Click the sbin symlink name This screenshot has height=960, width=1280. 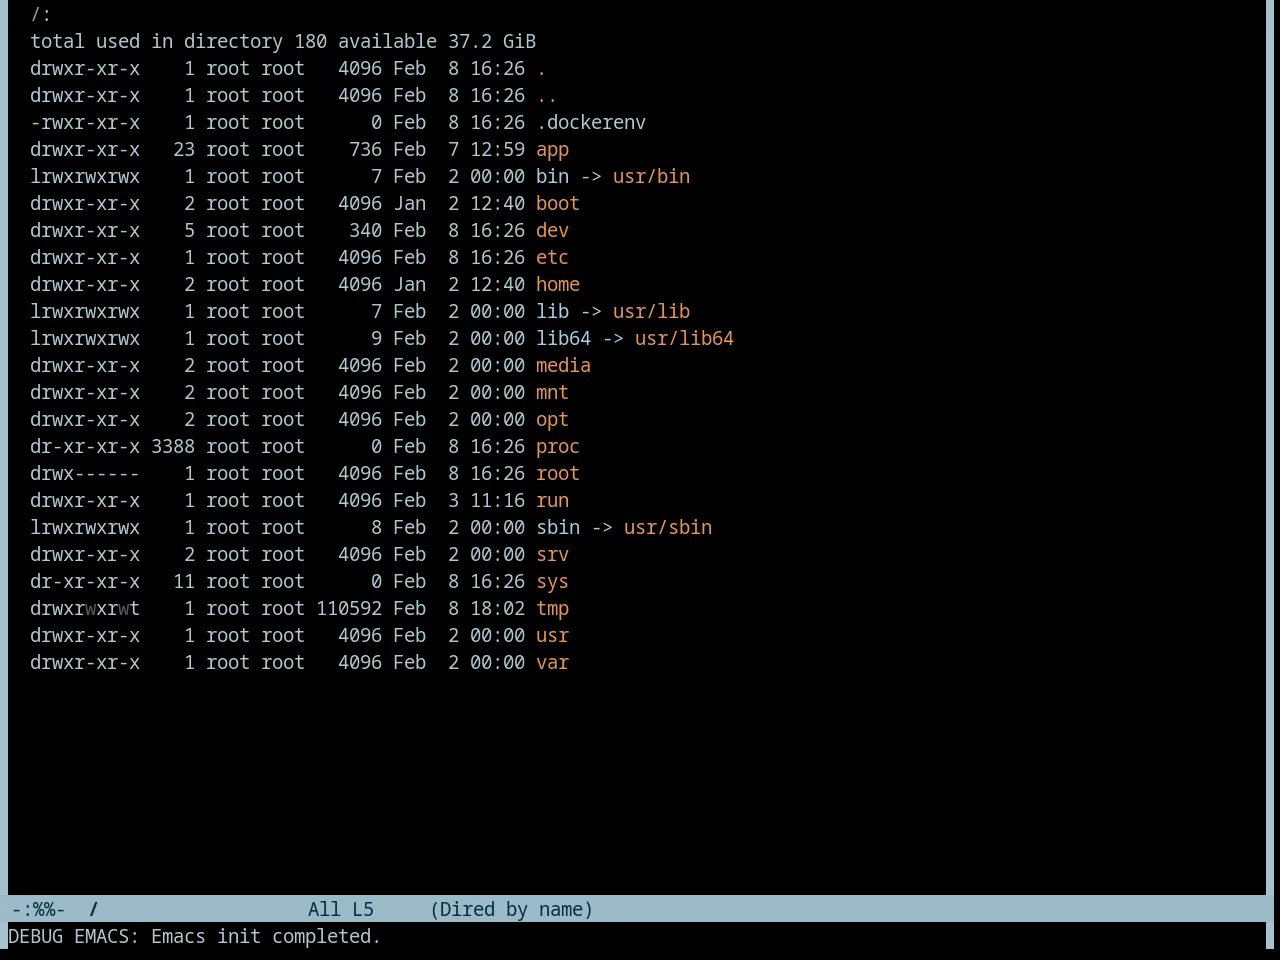point(558,528)
